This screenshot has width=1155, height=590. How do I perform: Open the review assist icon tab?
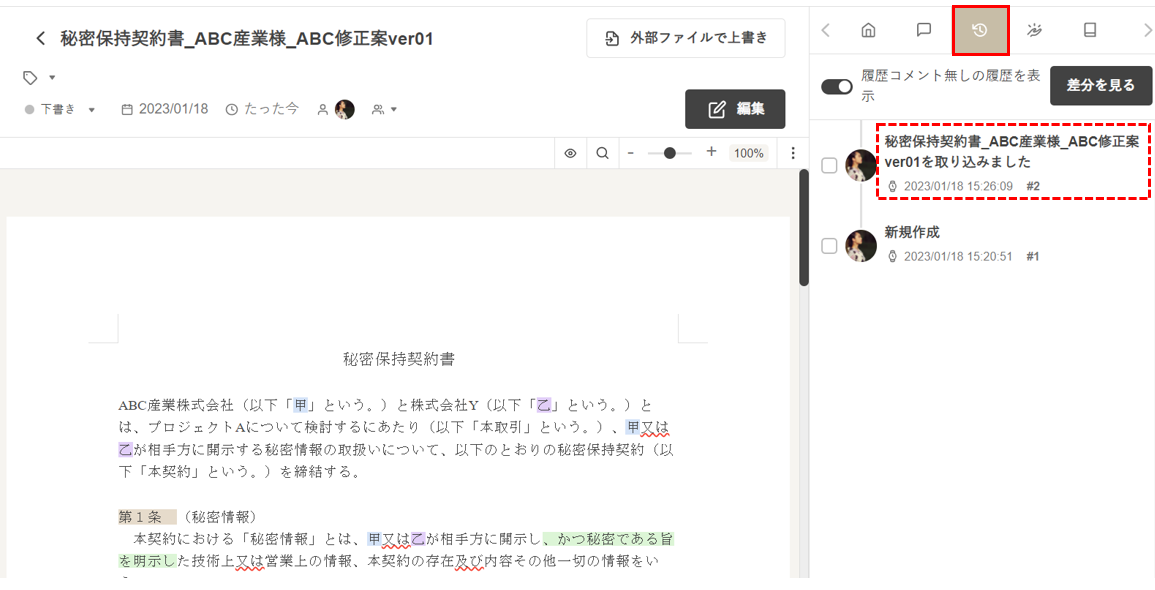pos(1035,30)
